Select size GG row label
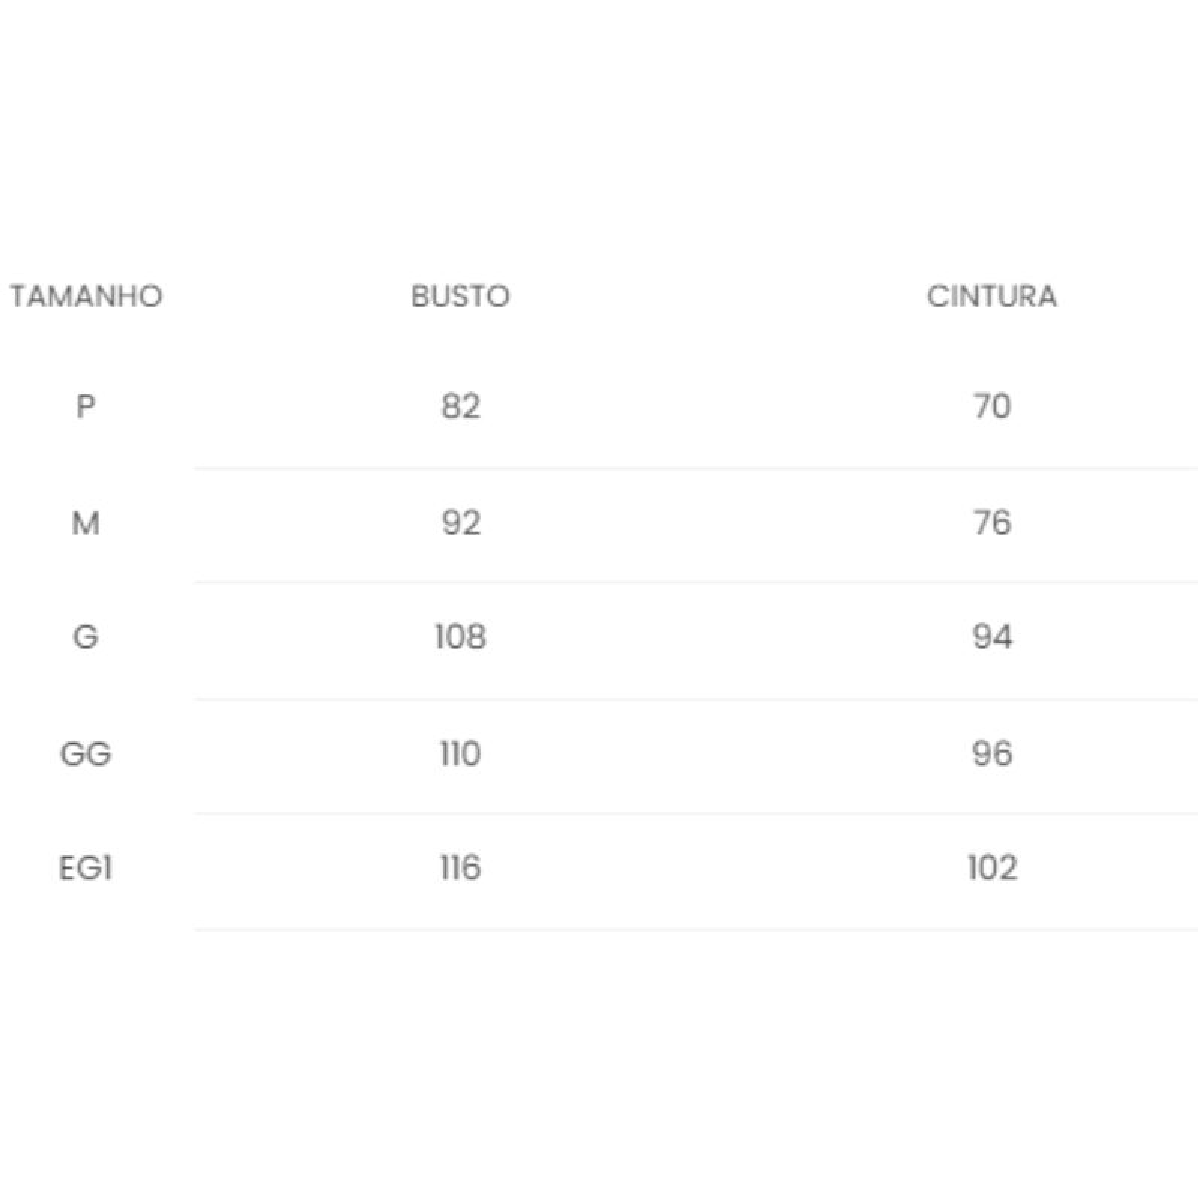The height and width of the screenshot is (1200, 1200). coord(86,753)
